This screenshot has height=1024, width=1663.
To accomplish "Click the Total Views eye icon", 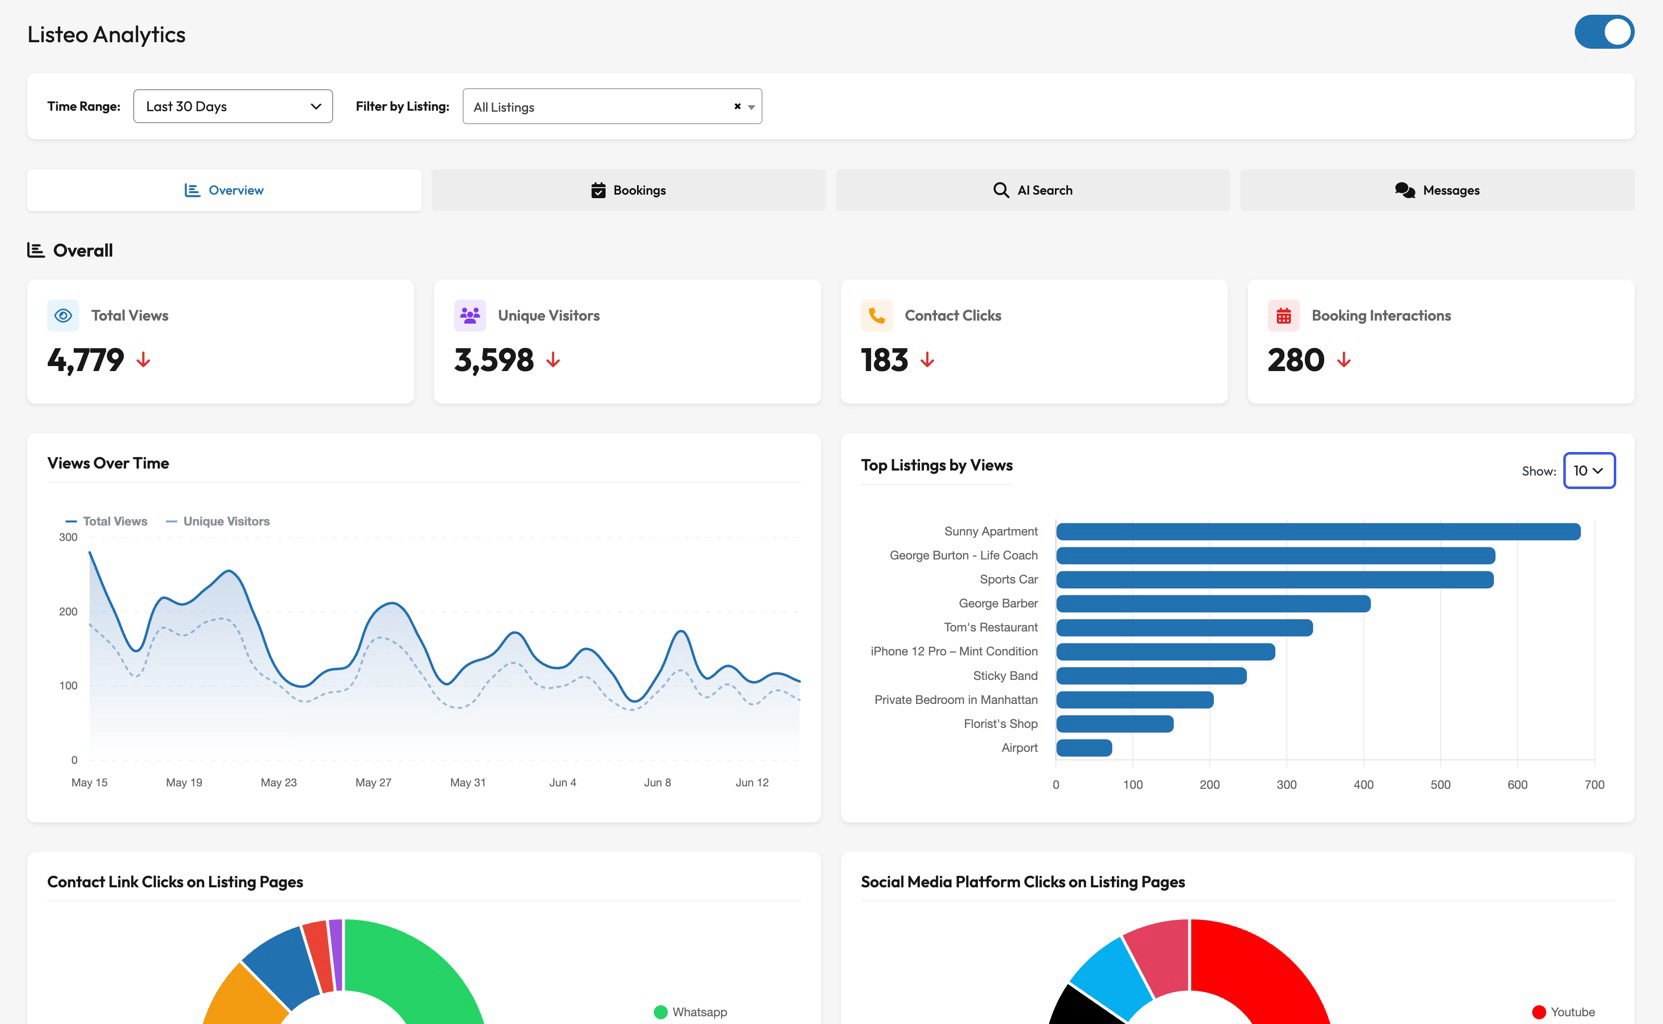I will [x=63, y=315].
